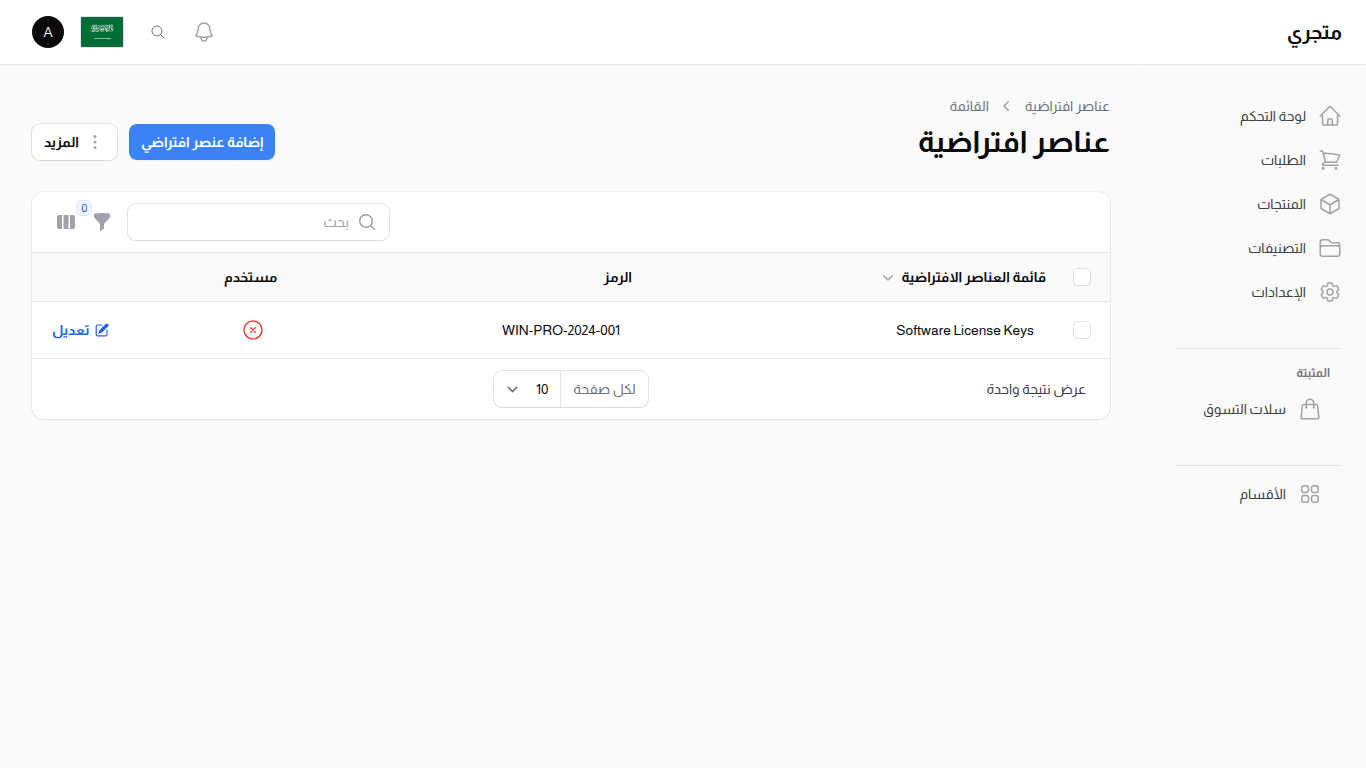
Task: Click the إضافة عنصر افتراضي button
Action: coord(201,141)
